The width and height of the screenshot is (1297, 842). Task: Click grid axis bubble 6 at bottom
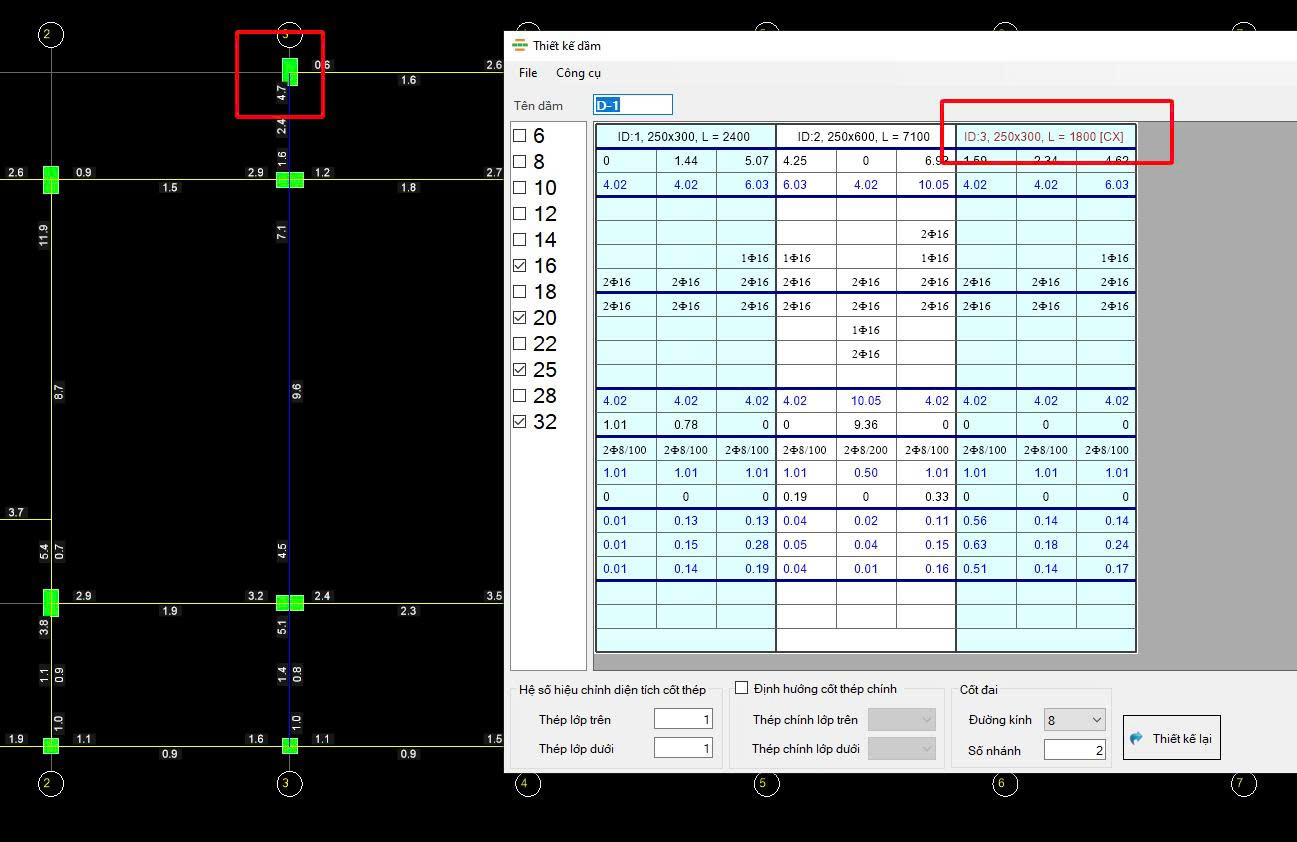(x=1004, y=784)
